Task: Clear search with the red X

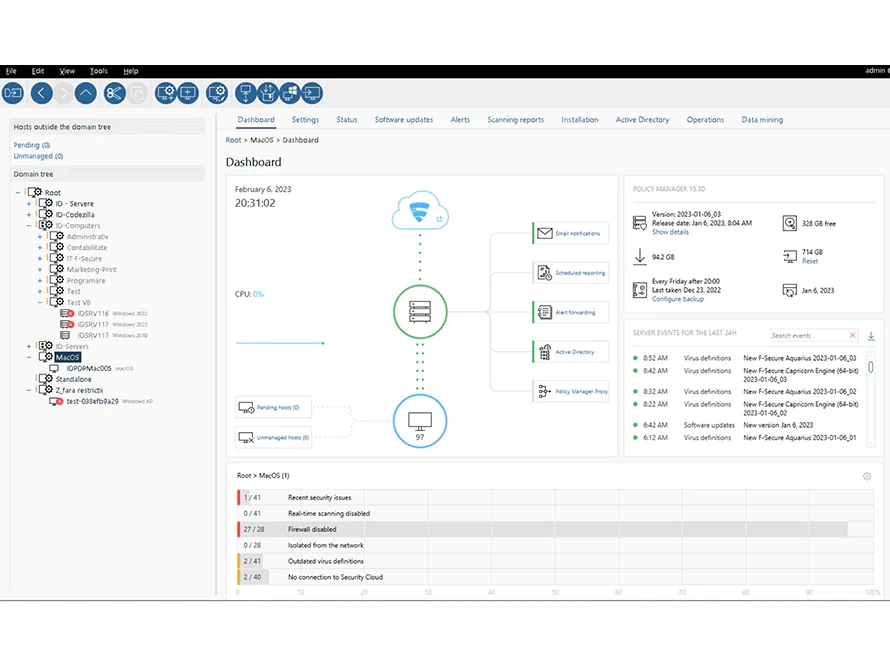Action: point(852,336)
